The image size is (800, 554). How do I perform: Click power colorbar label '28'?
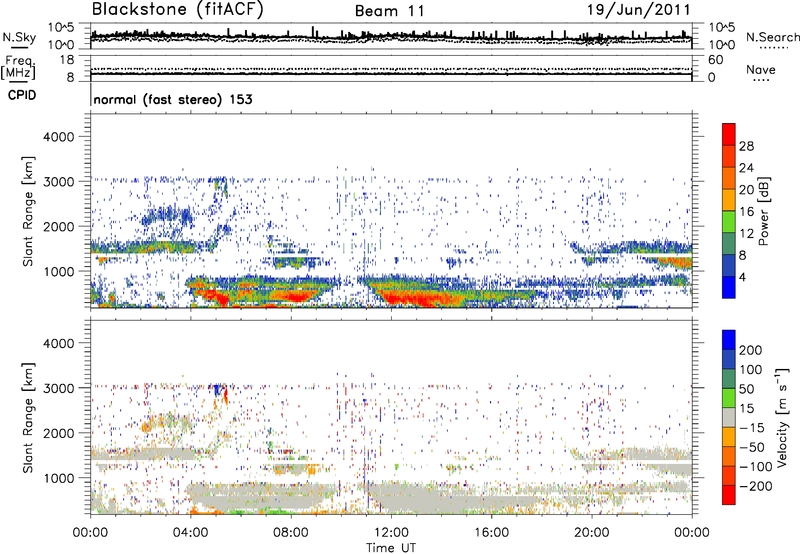[746, 146]
